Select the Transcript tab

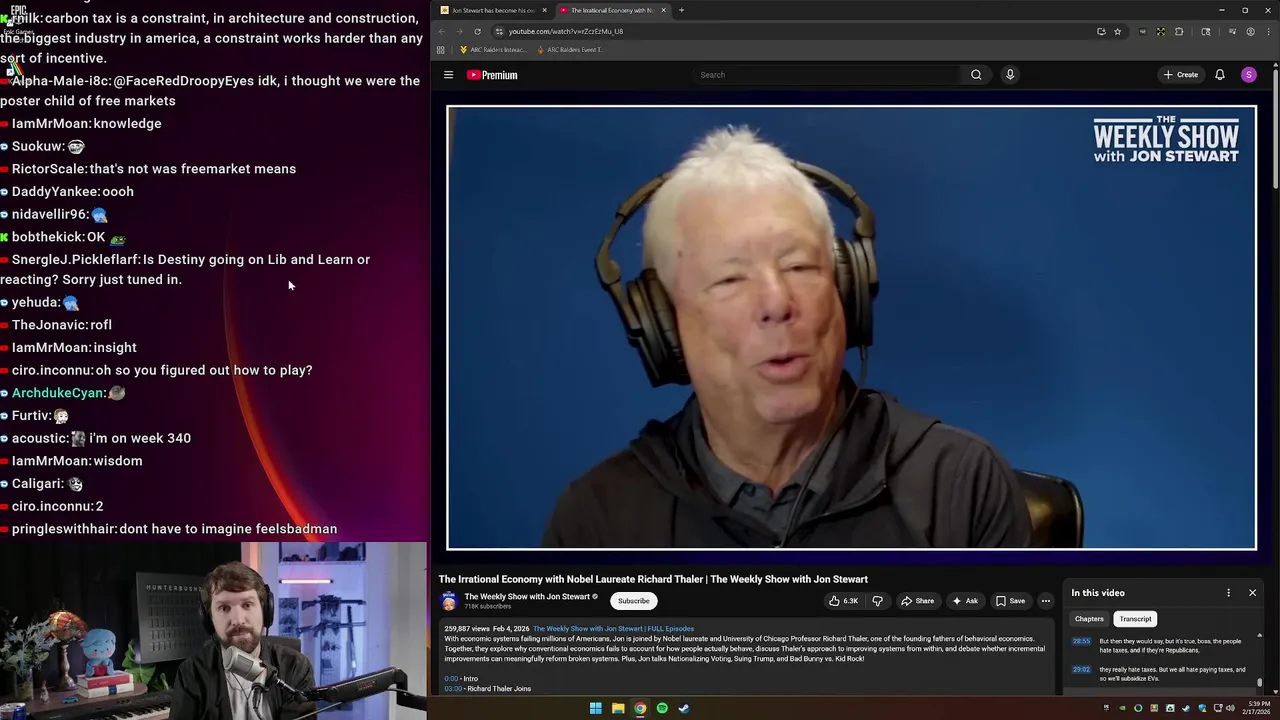pyautogui.click(x=1135, y=619)
